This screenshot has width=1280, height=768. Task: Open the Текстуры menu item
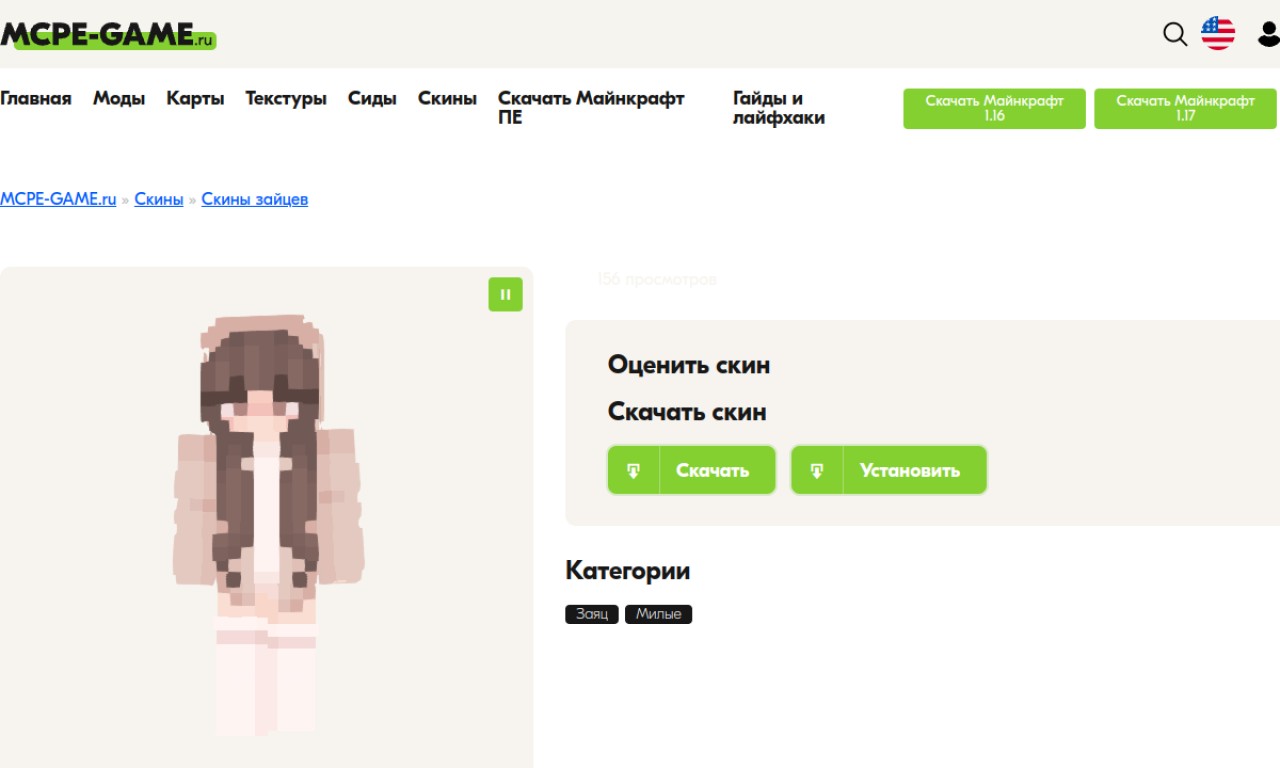coord(286,98)
